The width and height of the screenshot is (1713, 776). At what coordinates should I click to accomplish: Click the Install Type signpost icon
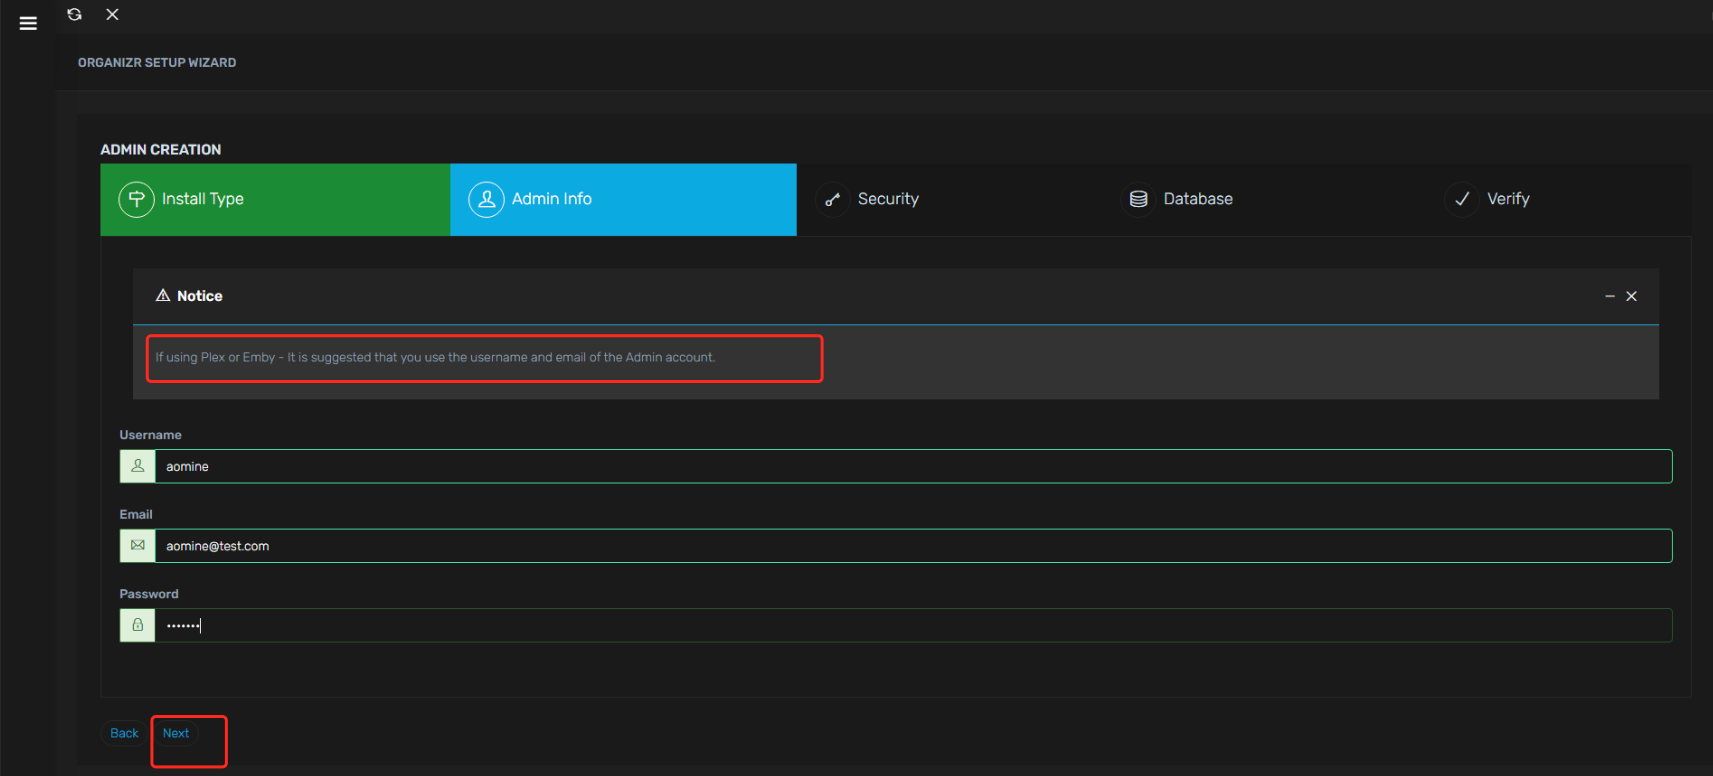pos(137,199)
